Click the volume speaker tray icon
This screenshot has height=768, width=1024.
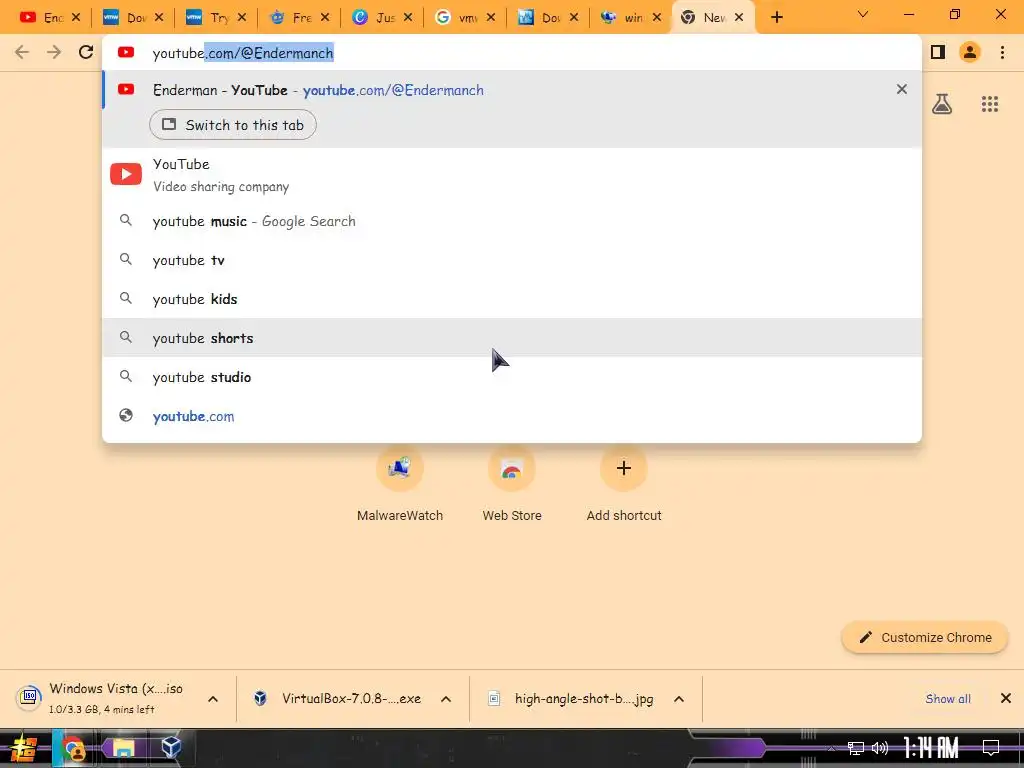[880, 748]
